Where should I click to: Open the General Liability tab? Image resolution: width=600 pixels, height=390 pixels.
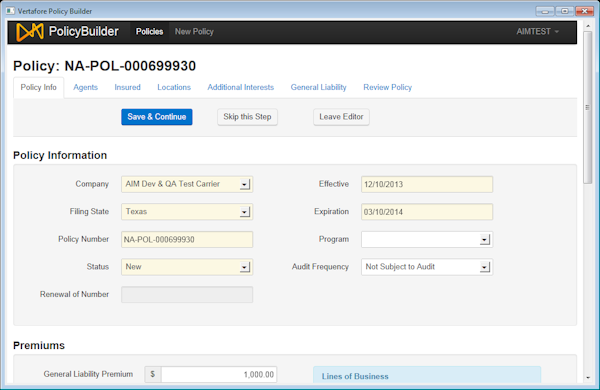(x=318, y=87)
